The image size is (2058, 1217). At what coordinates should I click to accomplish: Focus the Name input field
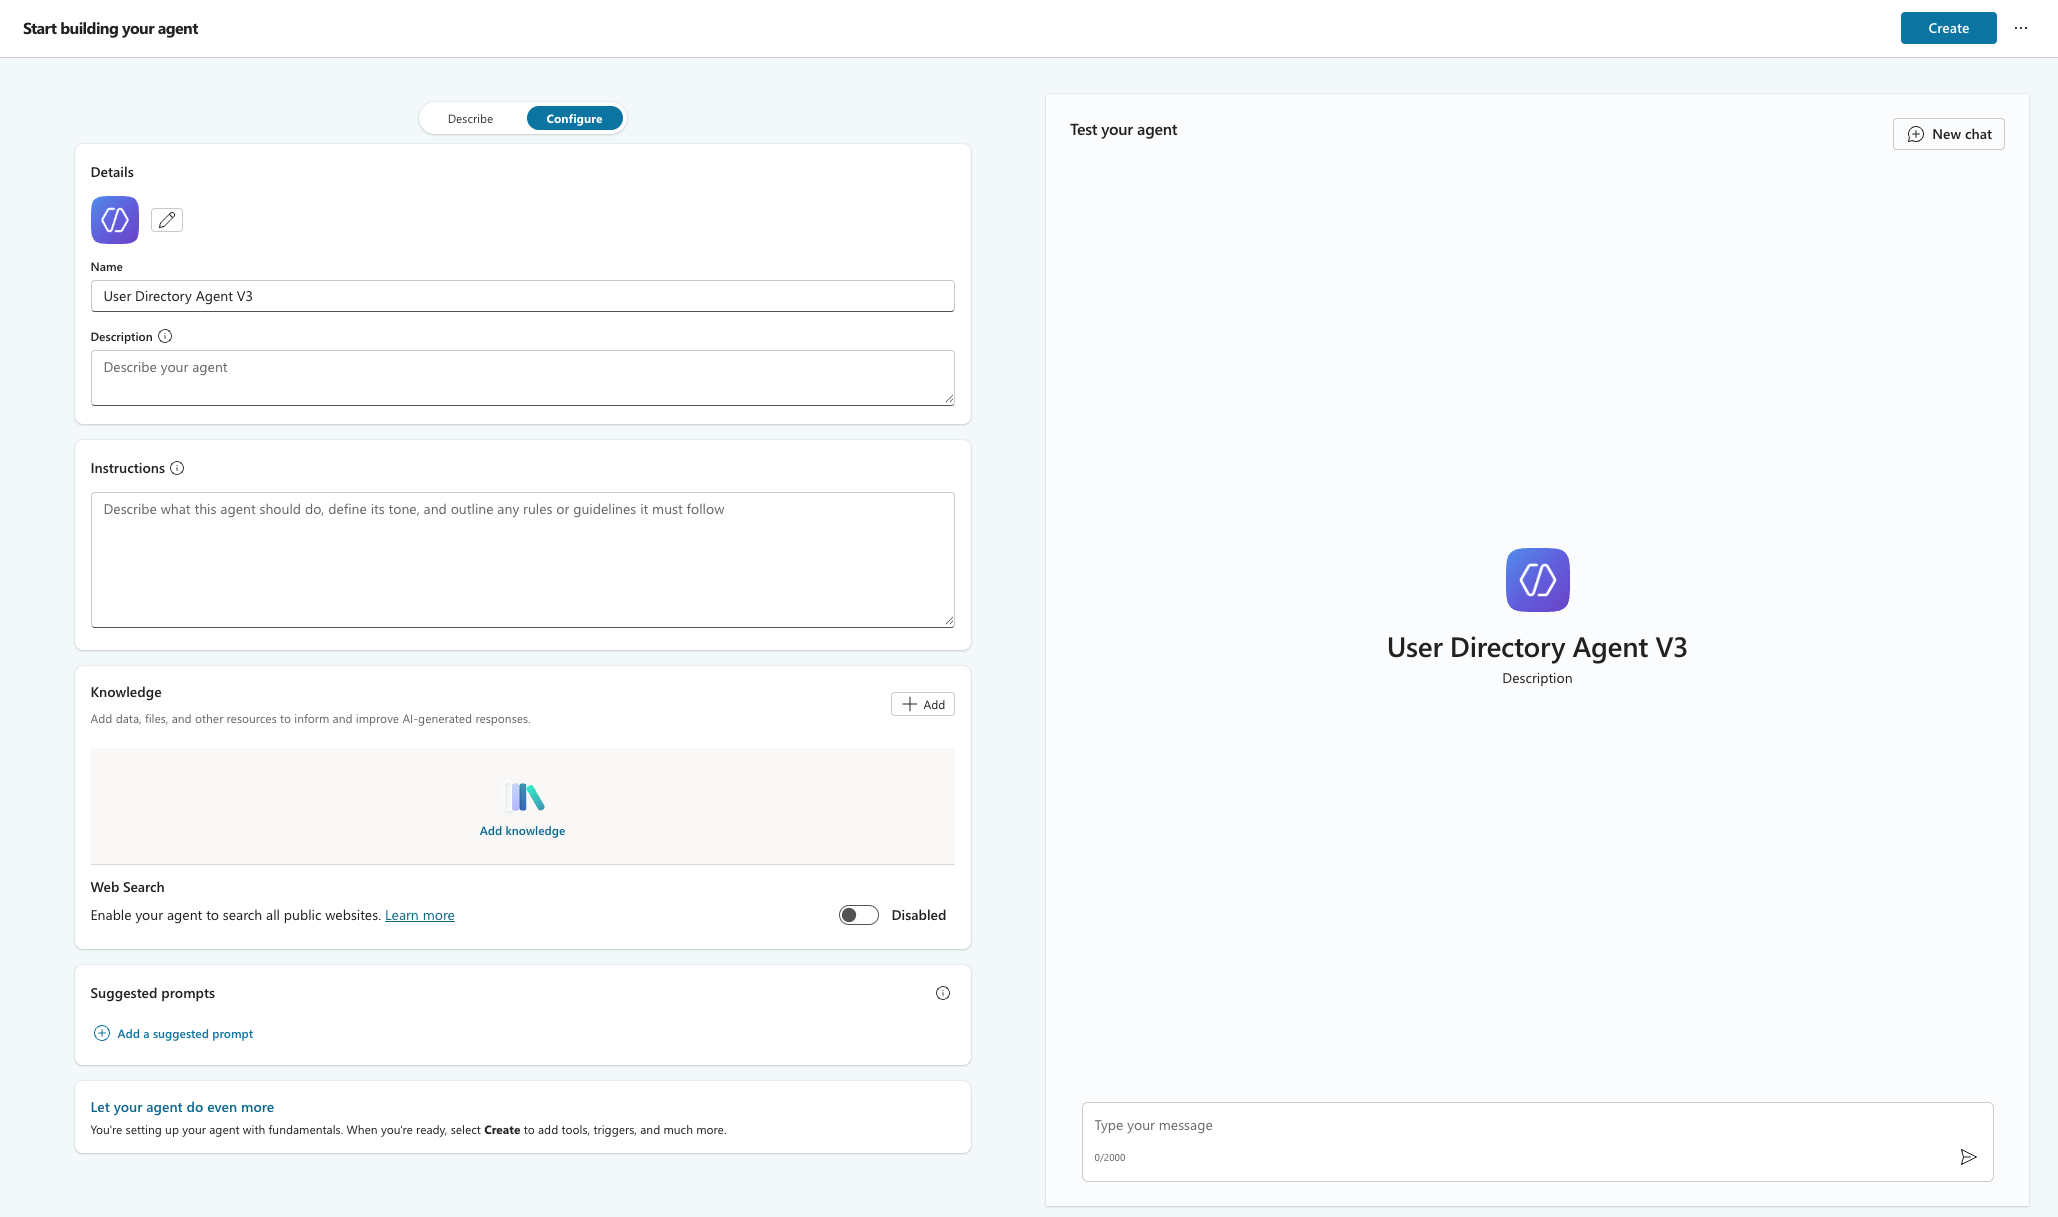click(522, 296)
